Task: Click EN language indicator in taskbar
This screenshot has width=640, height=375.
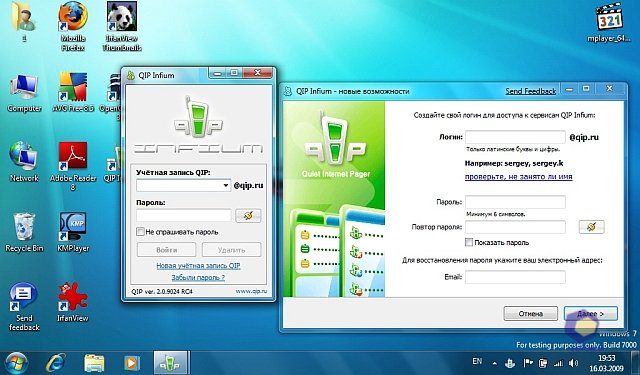Action: click(x=477, y=361)
